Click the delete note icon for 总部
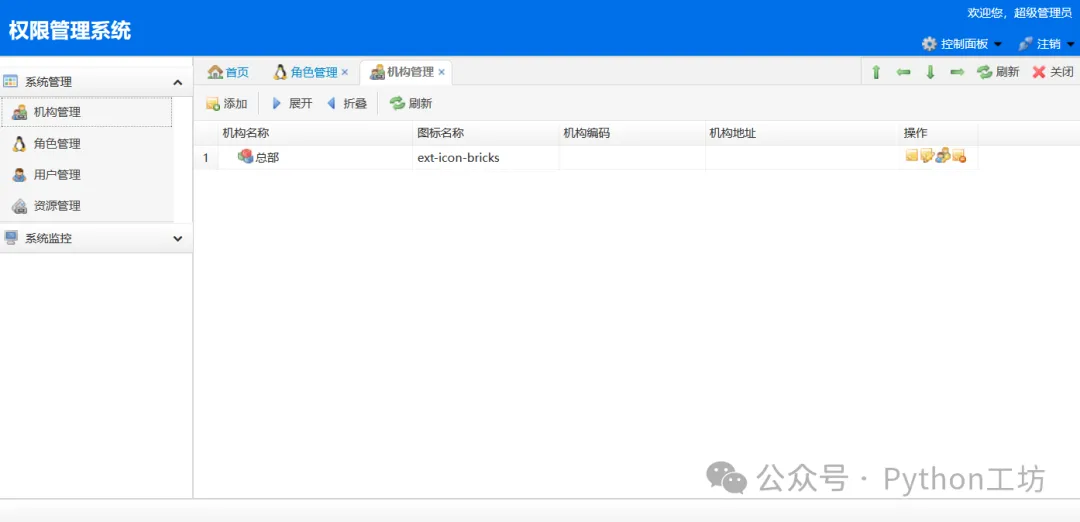This screenshot has height=522, width=1080. point(959,156)
